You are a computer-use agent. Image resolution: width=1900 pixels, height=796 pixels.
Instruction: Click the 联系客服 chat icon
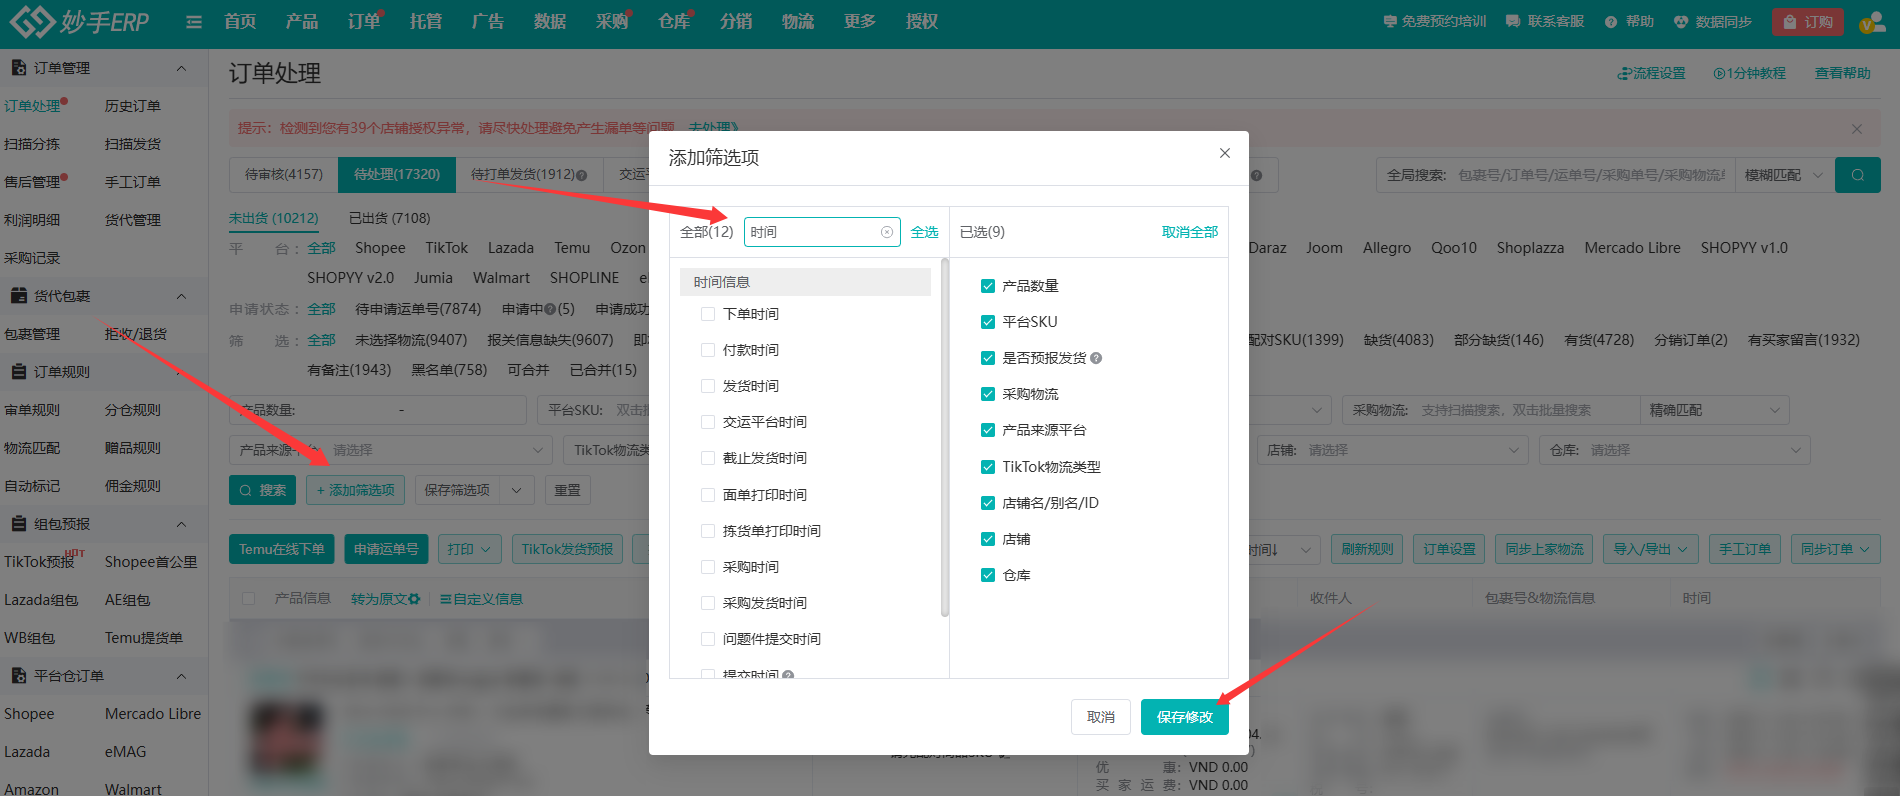coord(1513,22)
